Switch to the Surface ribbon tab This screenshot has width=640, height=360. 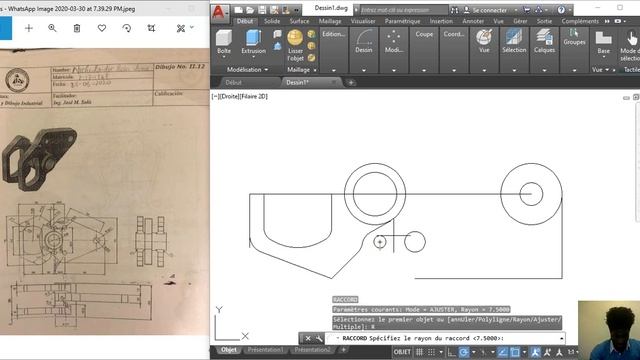coord(299,21)
